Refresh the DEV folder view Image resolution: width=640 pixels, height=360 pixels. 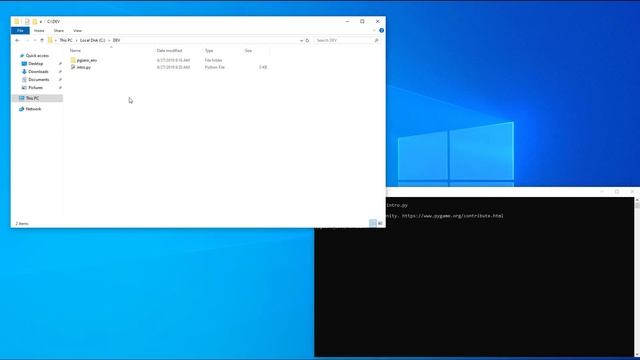point(307,40)
